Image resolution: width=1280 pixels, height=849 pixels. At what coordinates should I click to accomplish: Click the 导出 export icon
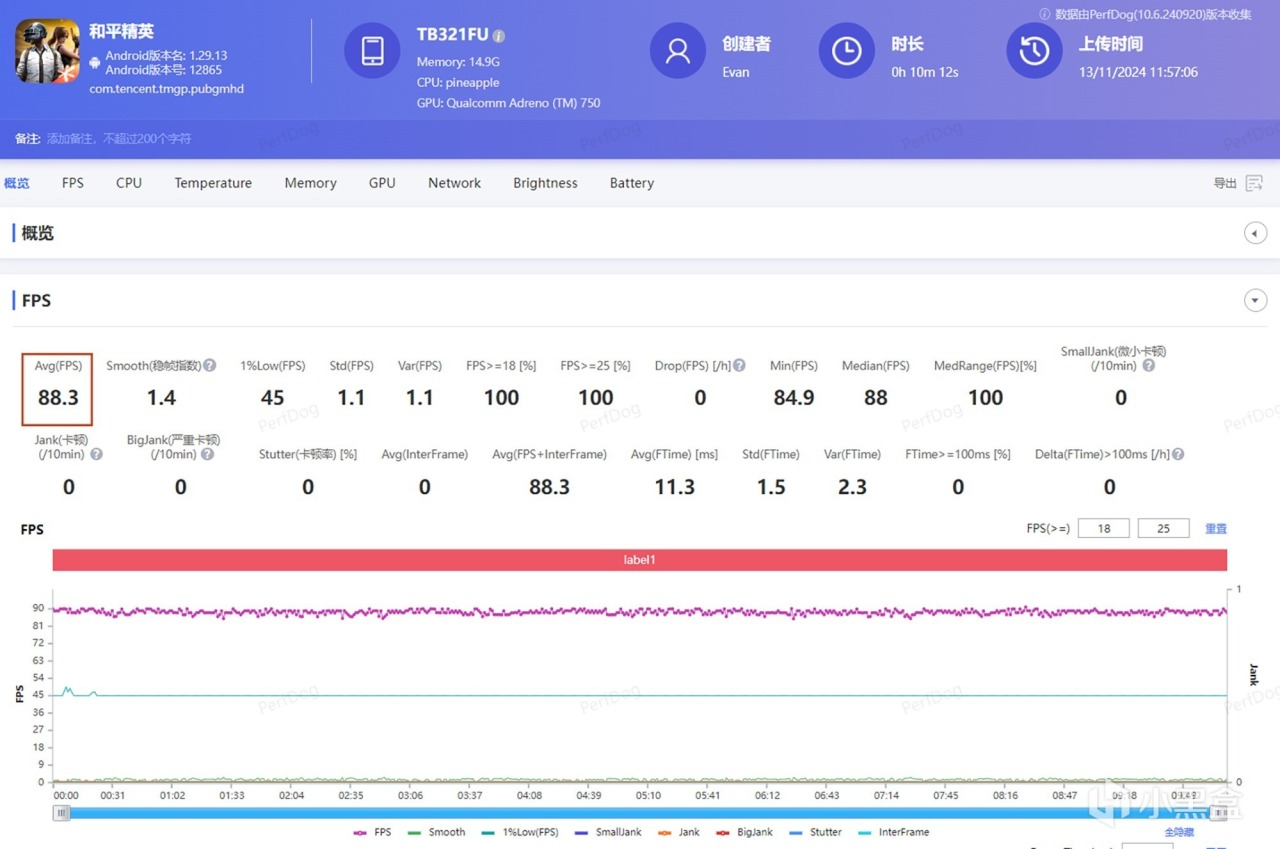click(x=1253, y=183)
